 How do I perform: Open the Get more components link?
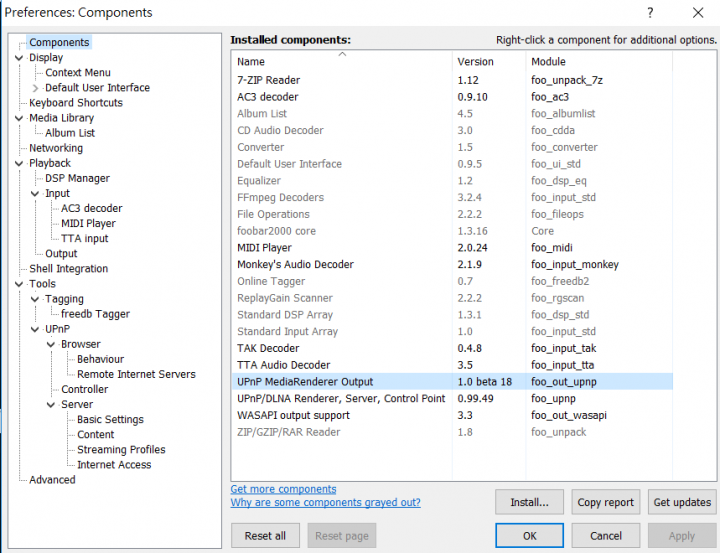(x=283, y=490)
